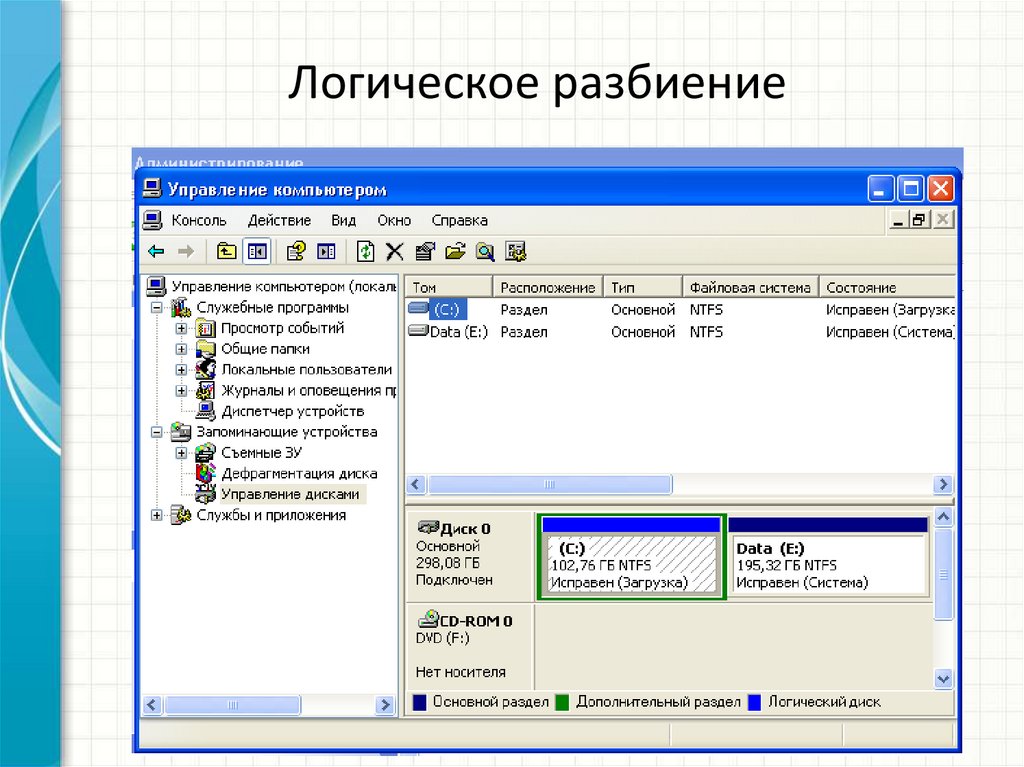The image size is (1024, 767).
Task: Select the Delete (X) toolbar icon
Action: pos(394,251)
